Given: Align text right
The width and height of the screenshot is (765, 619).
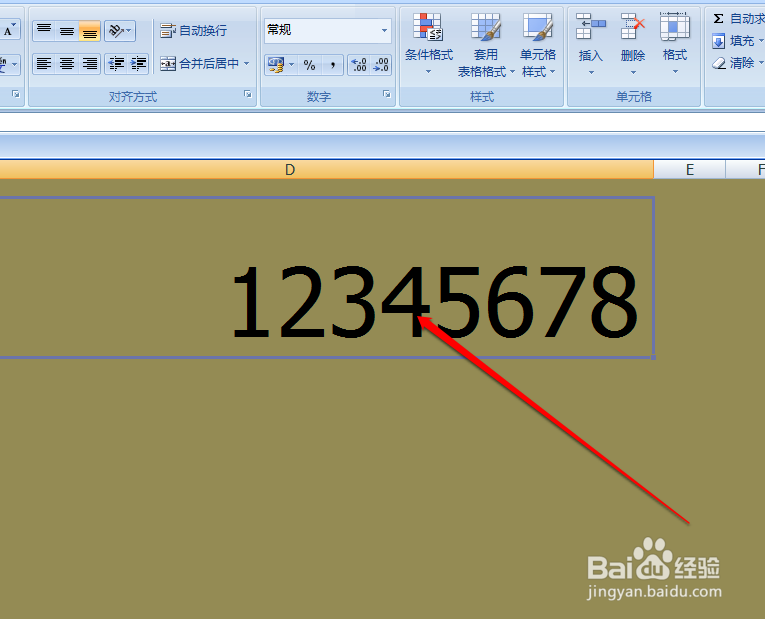Looking at the screenshot, I should coord(89,63).
